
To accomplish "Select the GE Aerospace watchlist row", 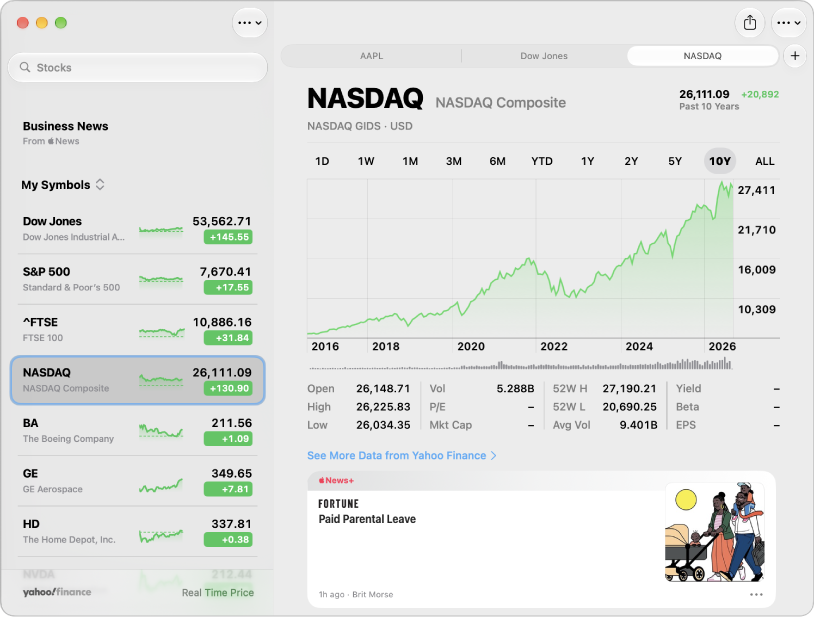I will point(138,481).
